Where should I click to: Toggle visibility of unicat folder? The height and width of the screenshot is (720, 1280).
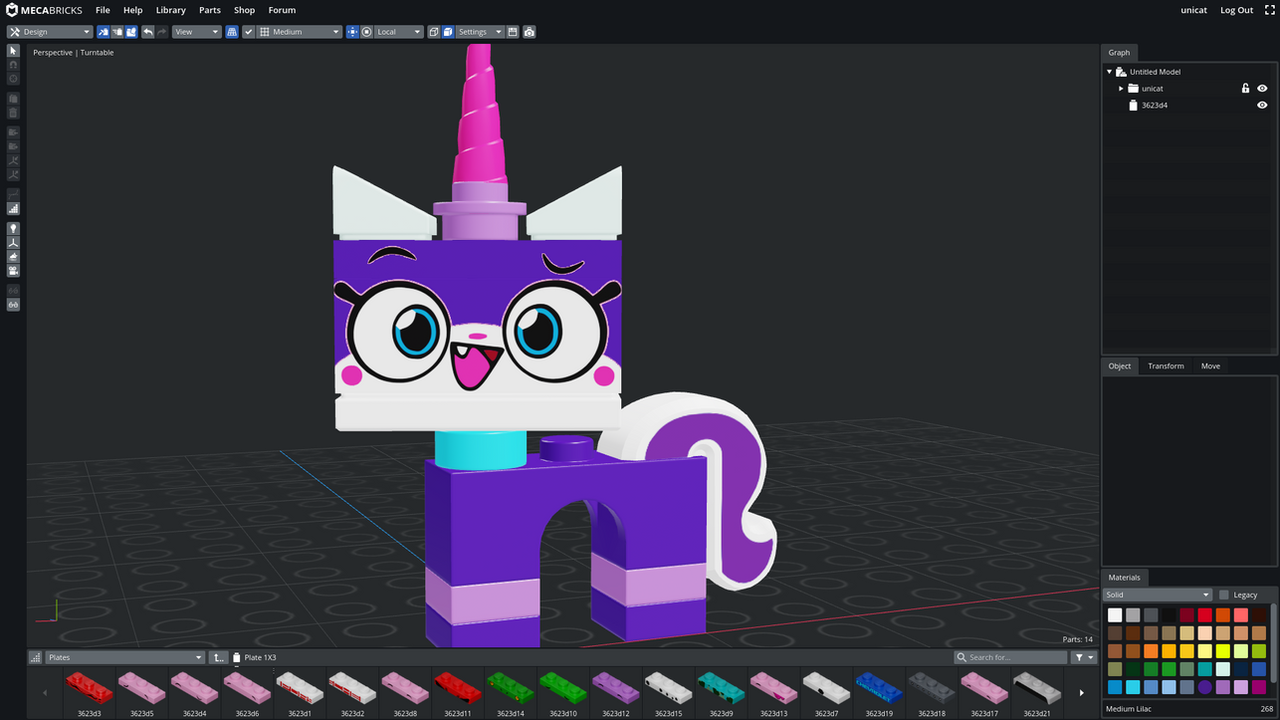1262,88
